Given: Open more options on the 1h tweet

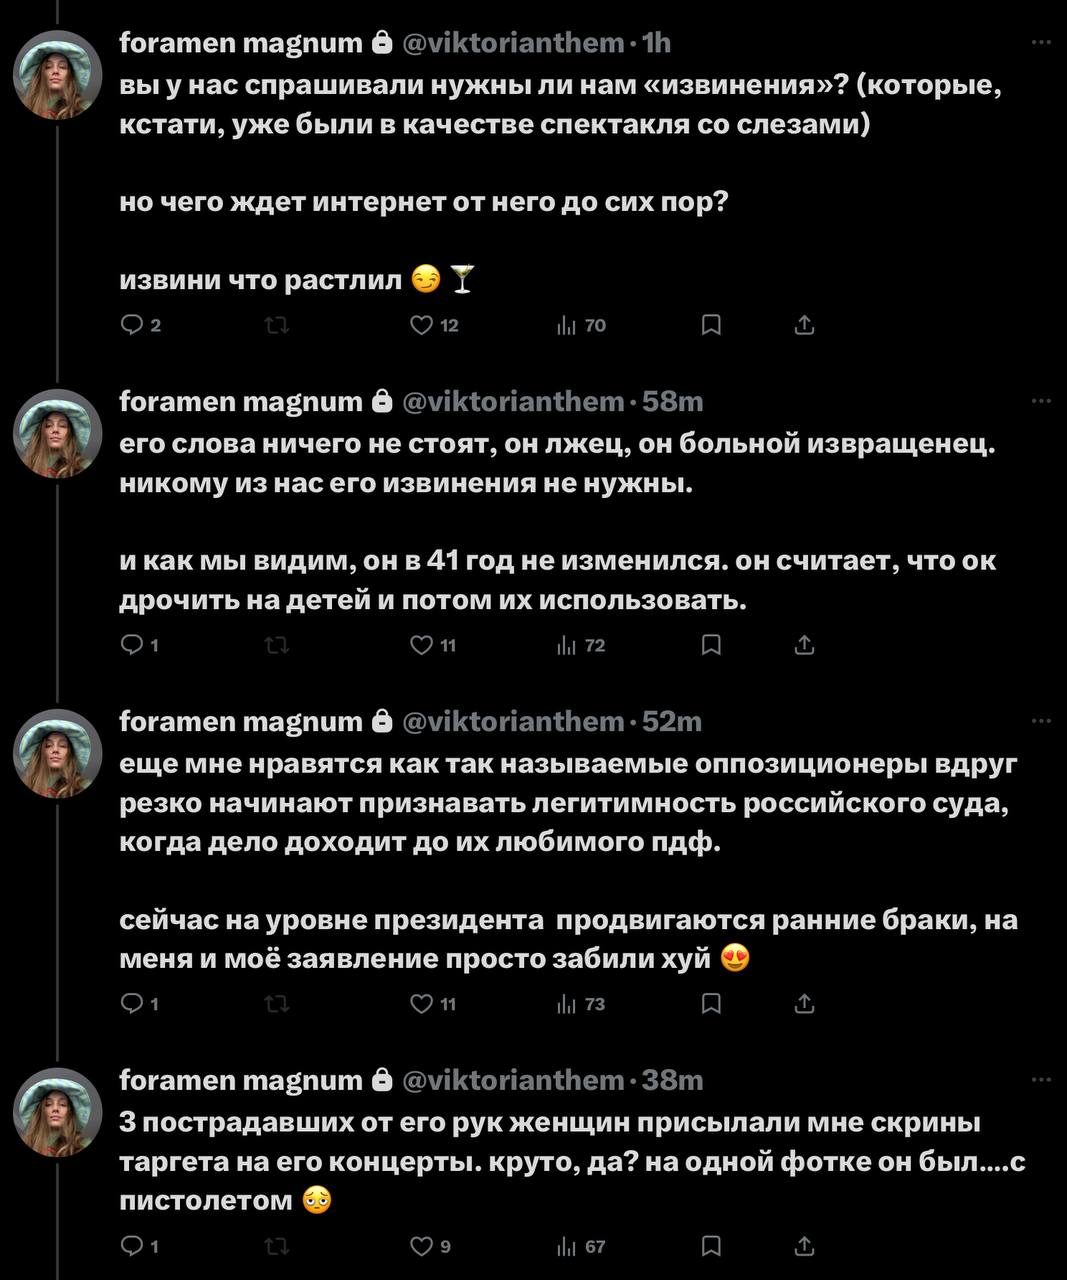Looking at the screenshot, I should [x=1040, y=42].
